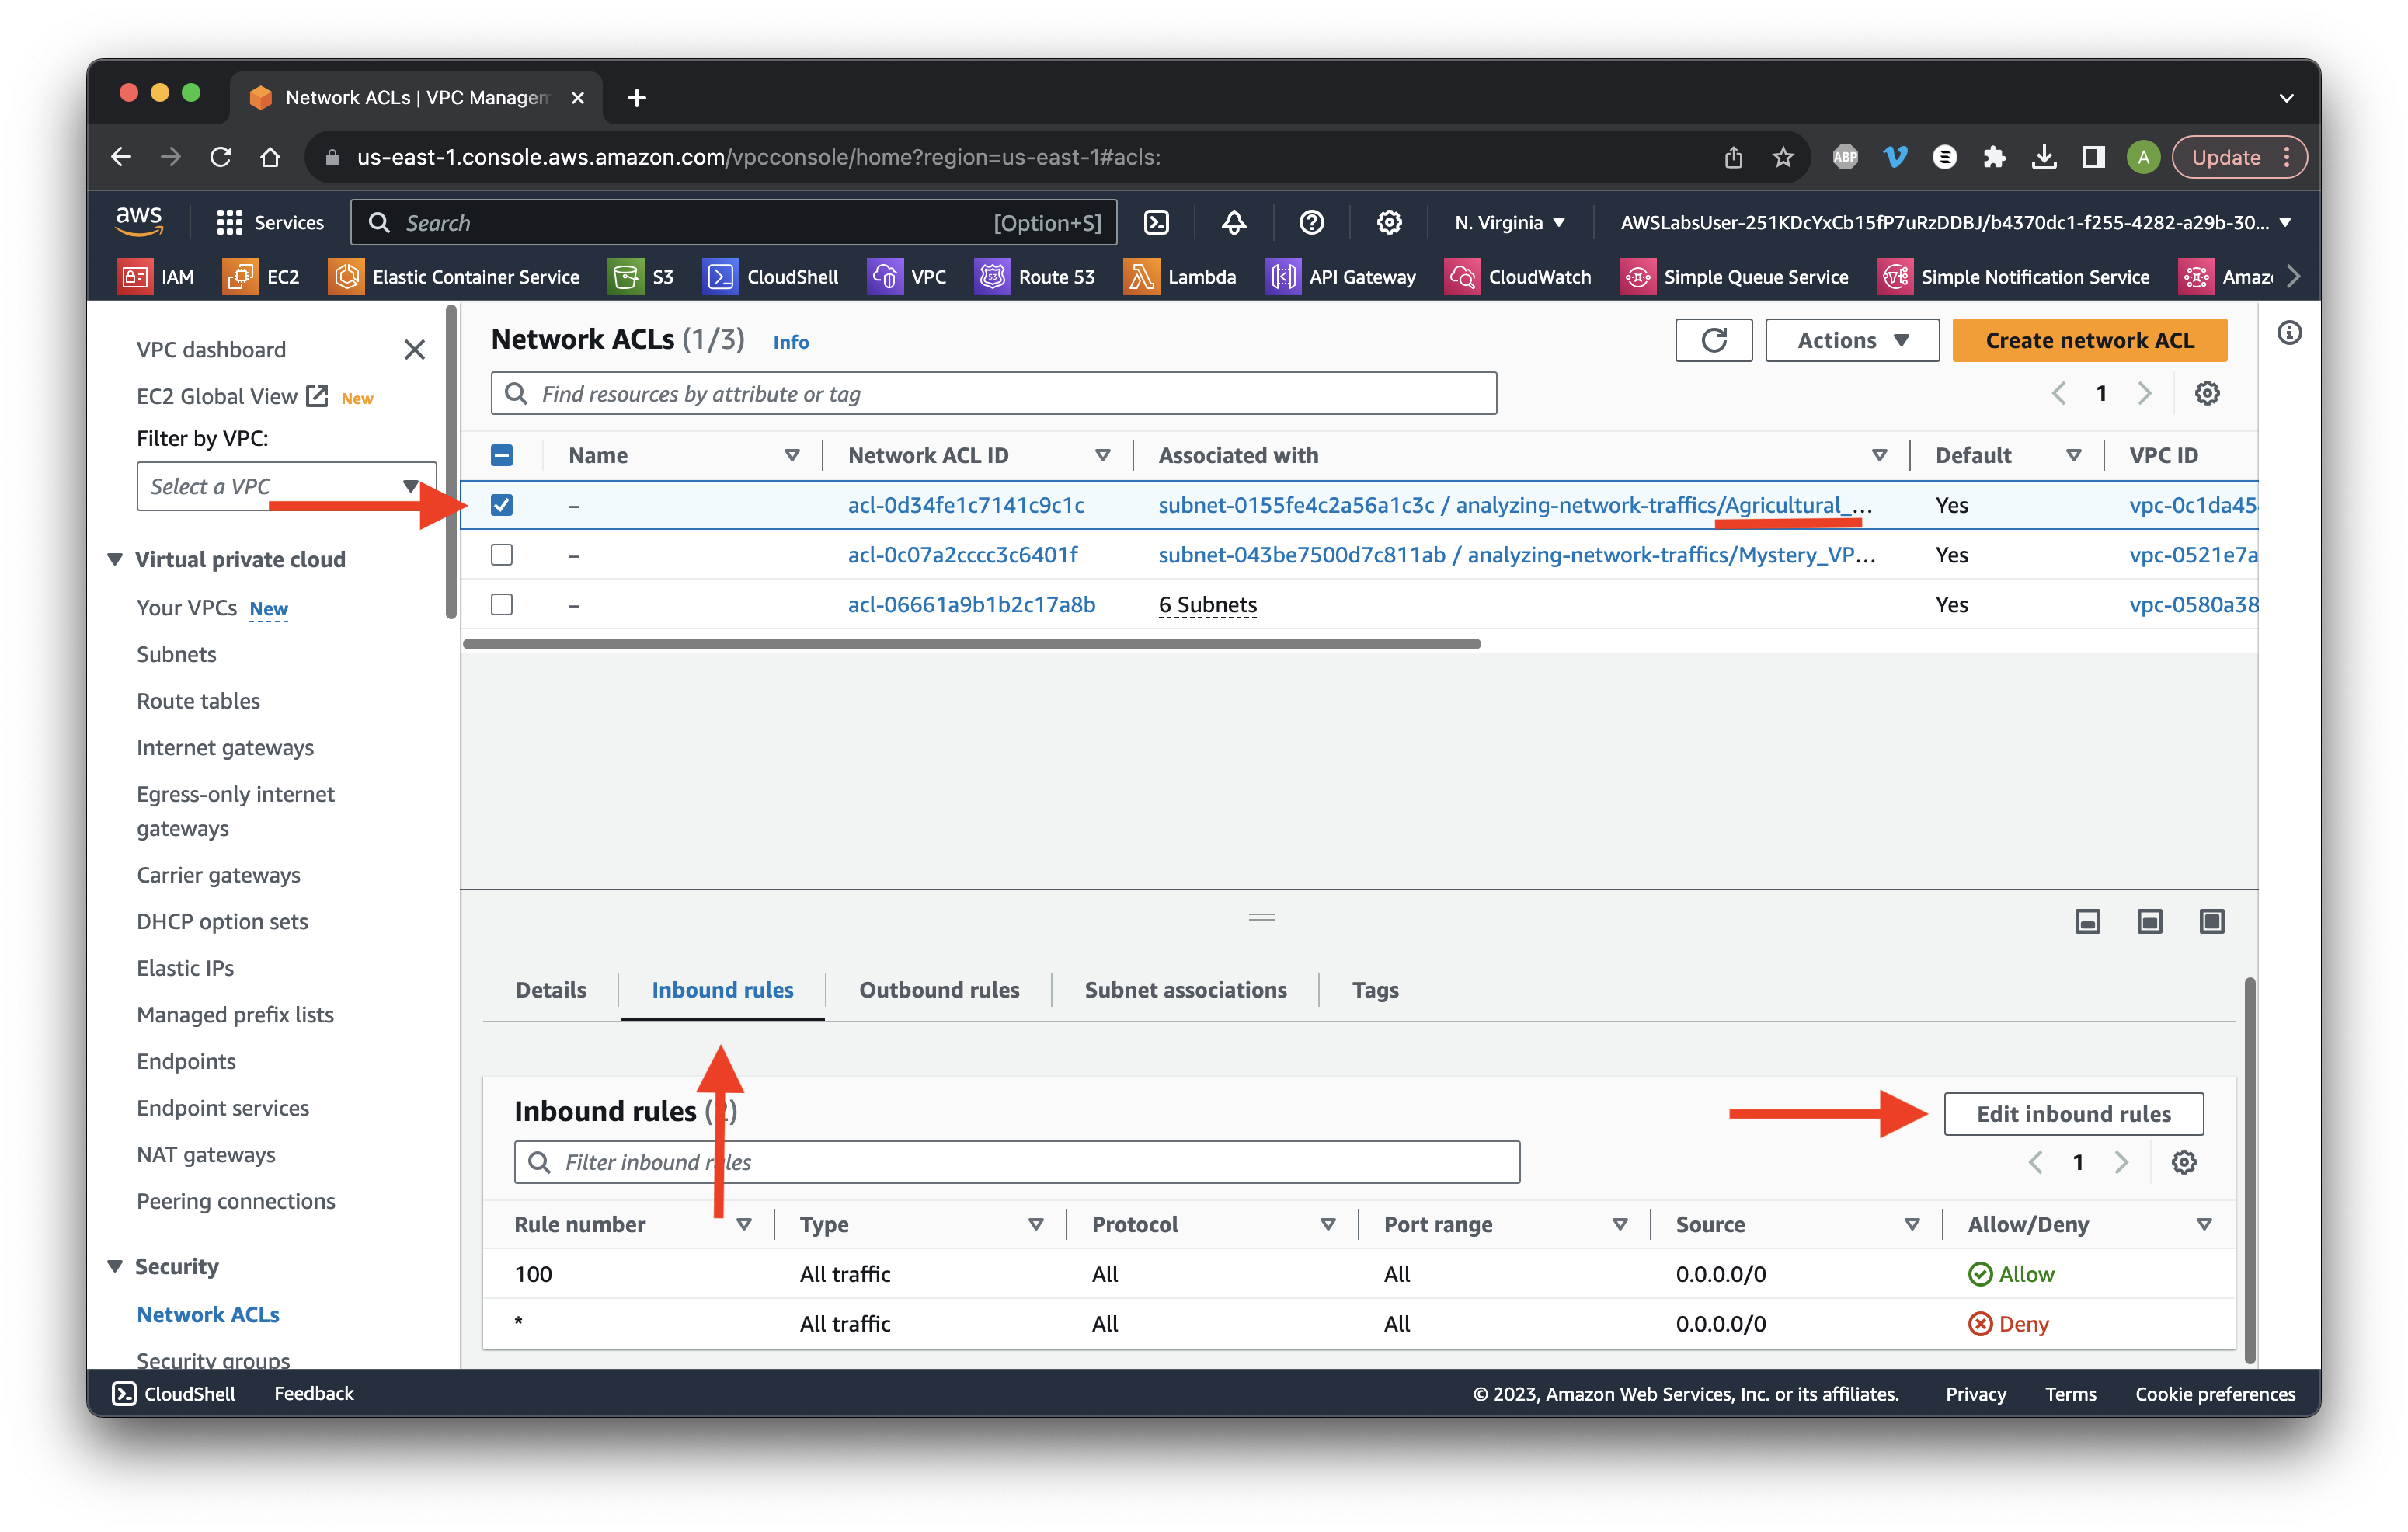Check the acl-0c07a2cccc3c6401f row checkbox
Image resolution: width=2408 pixels, height=1532 pixels.
502,555
